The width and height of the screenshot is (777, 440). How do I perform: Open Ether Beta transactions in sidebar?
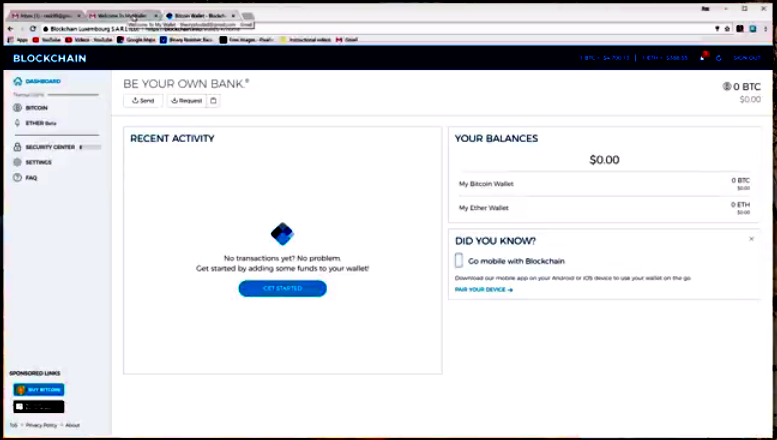41,123
